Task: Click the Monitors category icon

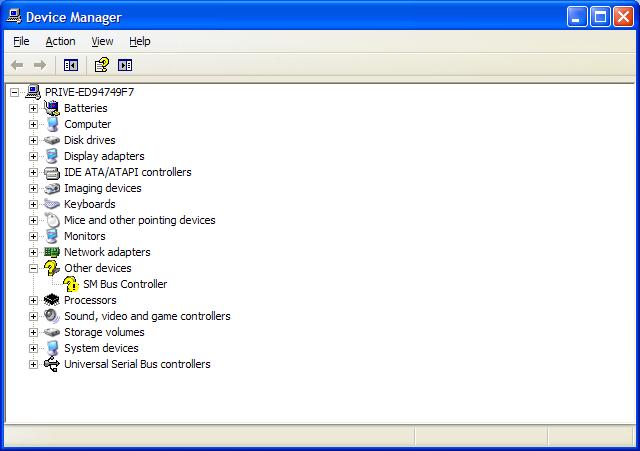Action: [52, 236]
